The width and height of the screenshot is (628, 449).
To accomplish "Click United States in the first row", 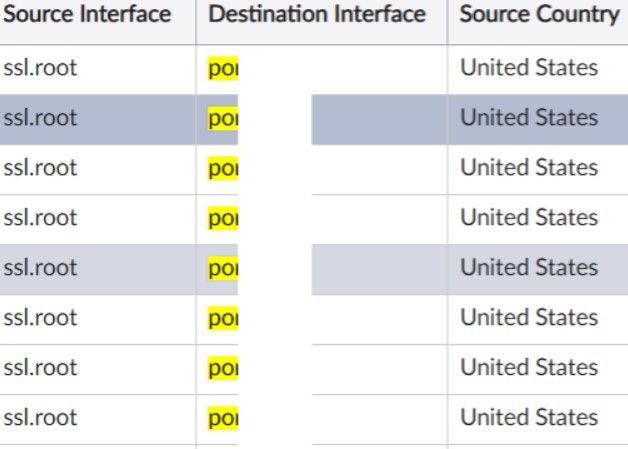I will tap(529, 68).
